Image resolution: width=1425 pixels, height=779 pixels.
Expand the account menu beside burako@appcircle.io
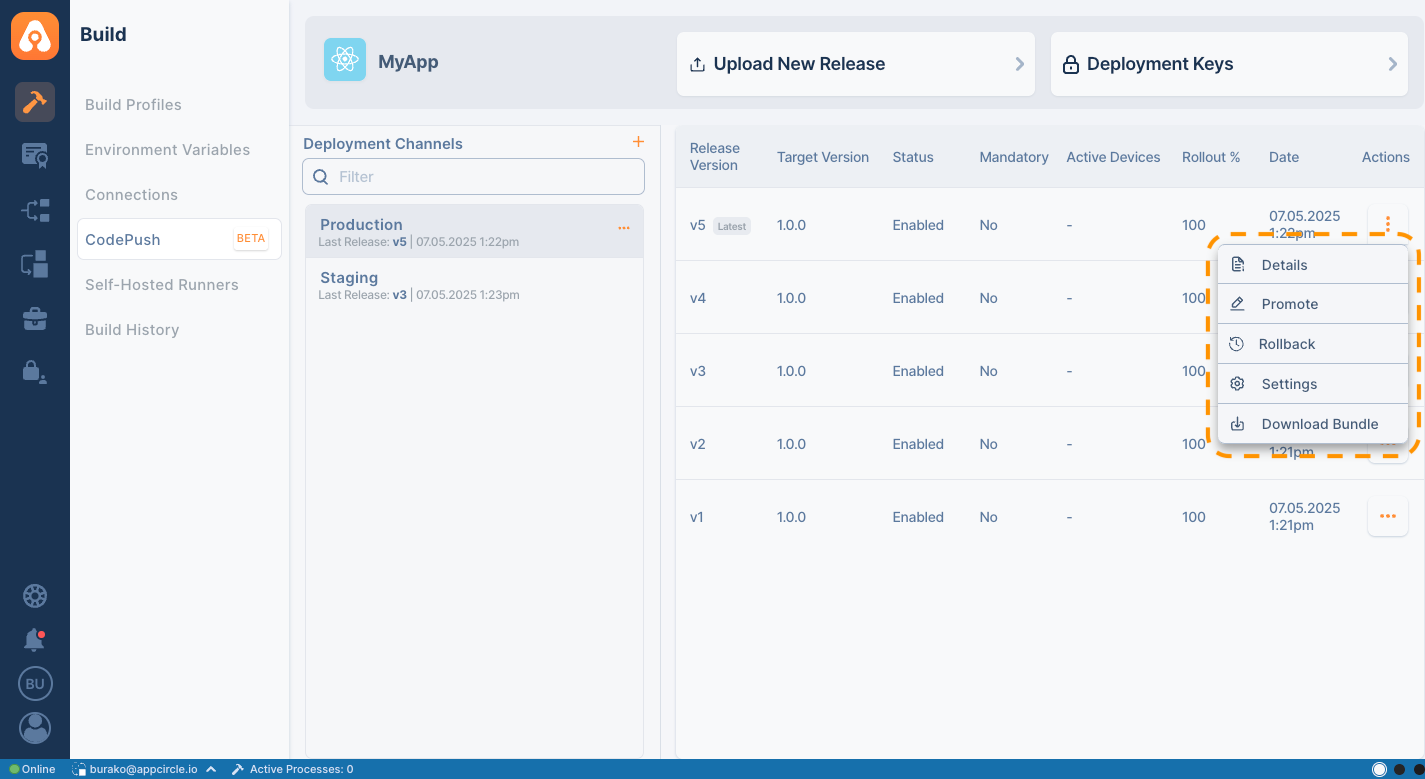211,769
